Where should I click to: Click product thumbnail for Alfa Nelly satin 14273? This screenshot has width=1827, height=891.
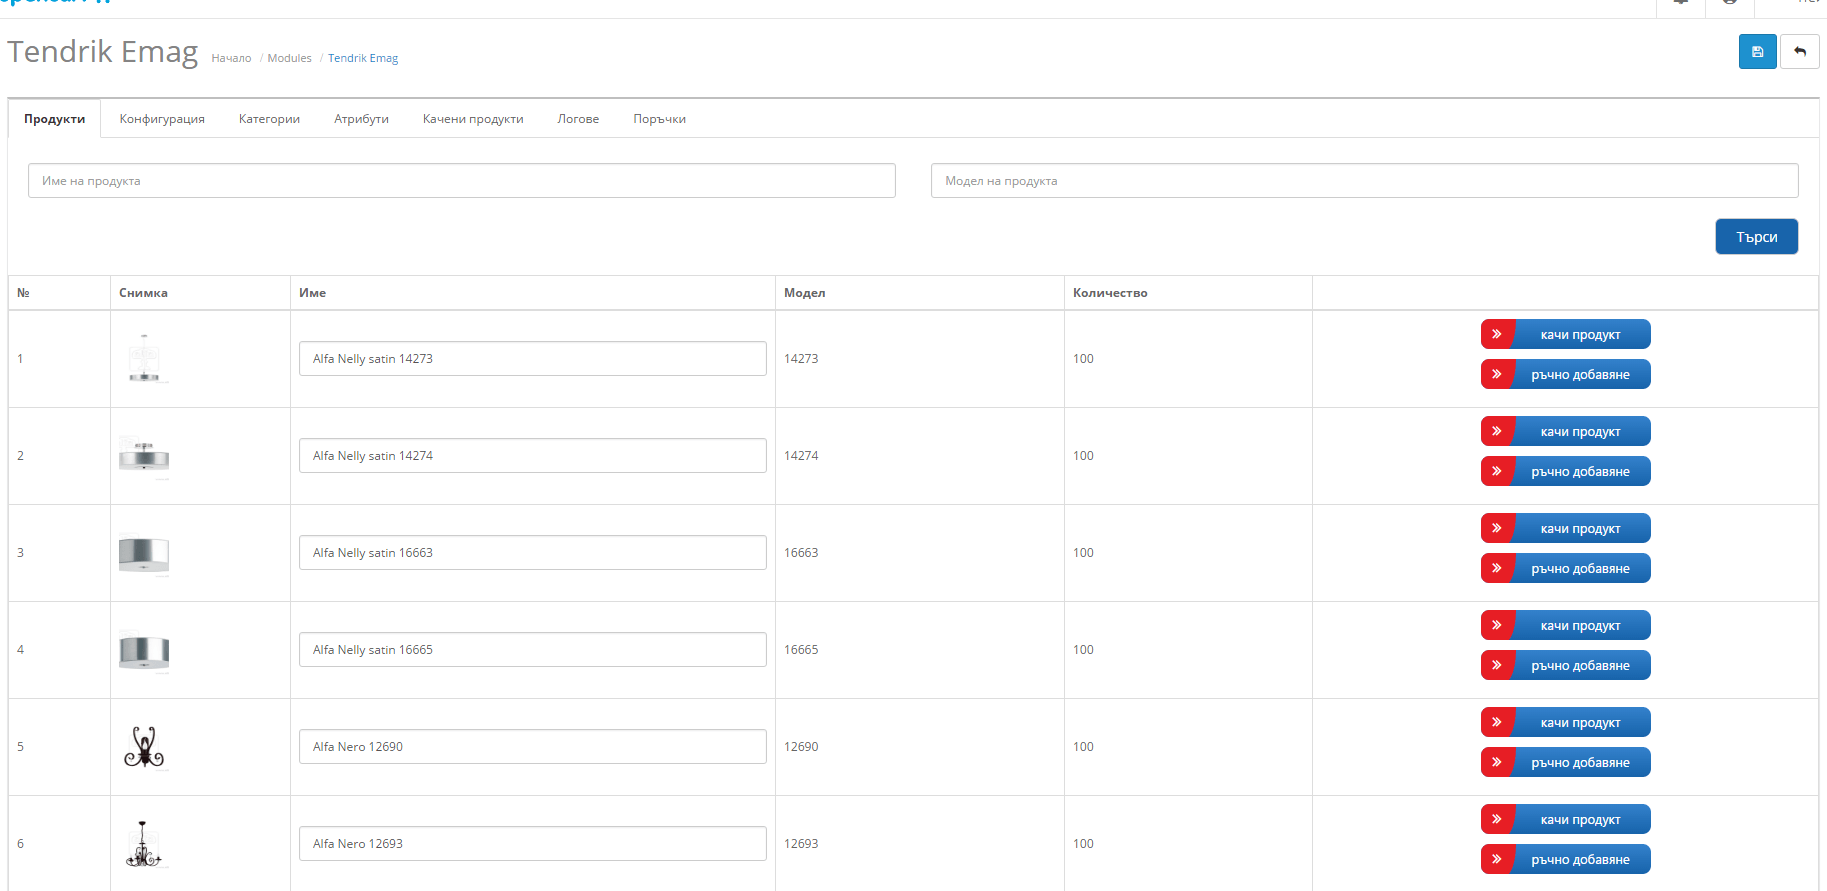pos(144,358)
